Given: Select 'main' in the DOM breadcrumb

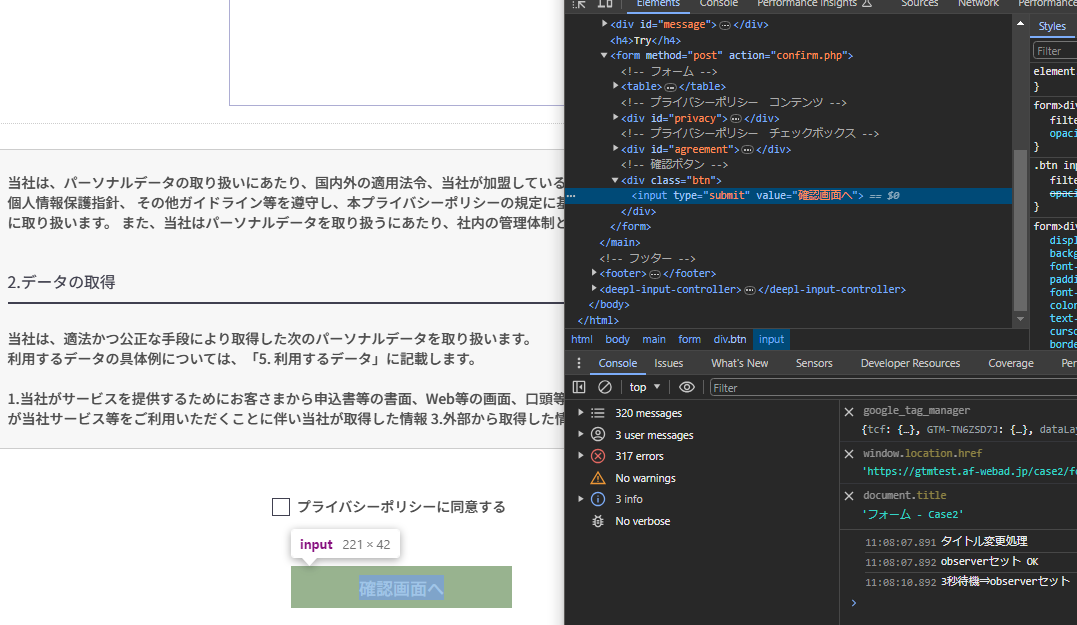Looking at the screenshot, I should click(x=654, y=339).
